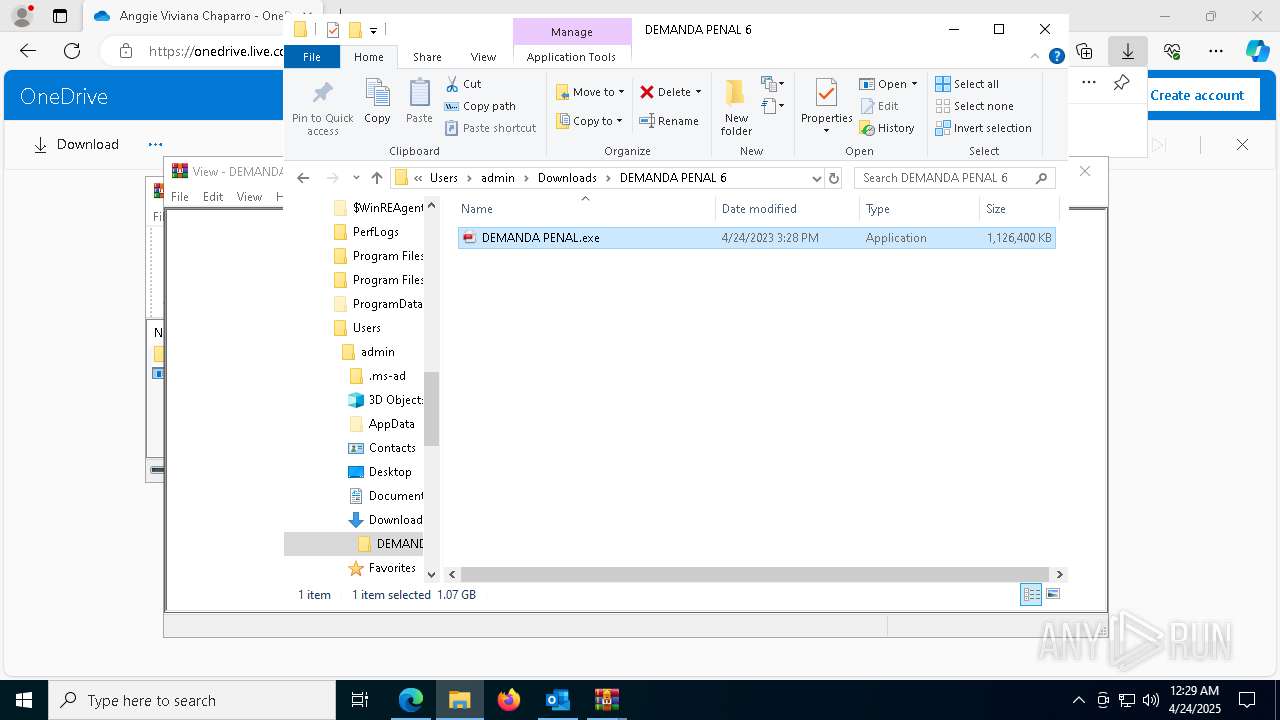
Task: Click Invert selection
Action: (x=983, y=128)
